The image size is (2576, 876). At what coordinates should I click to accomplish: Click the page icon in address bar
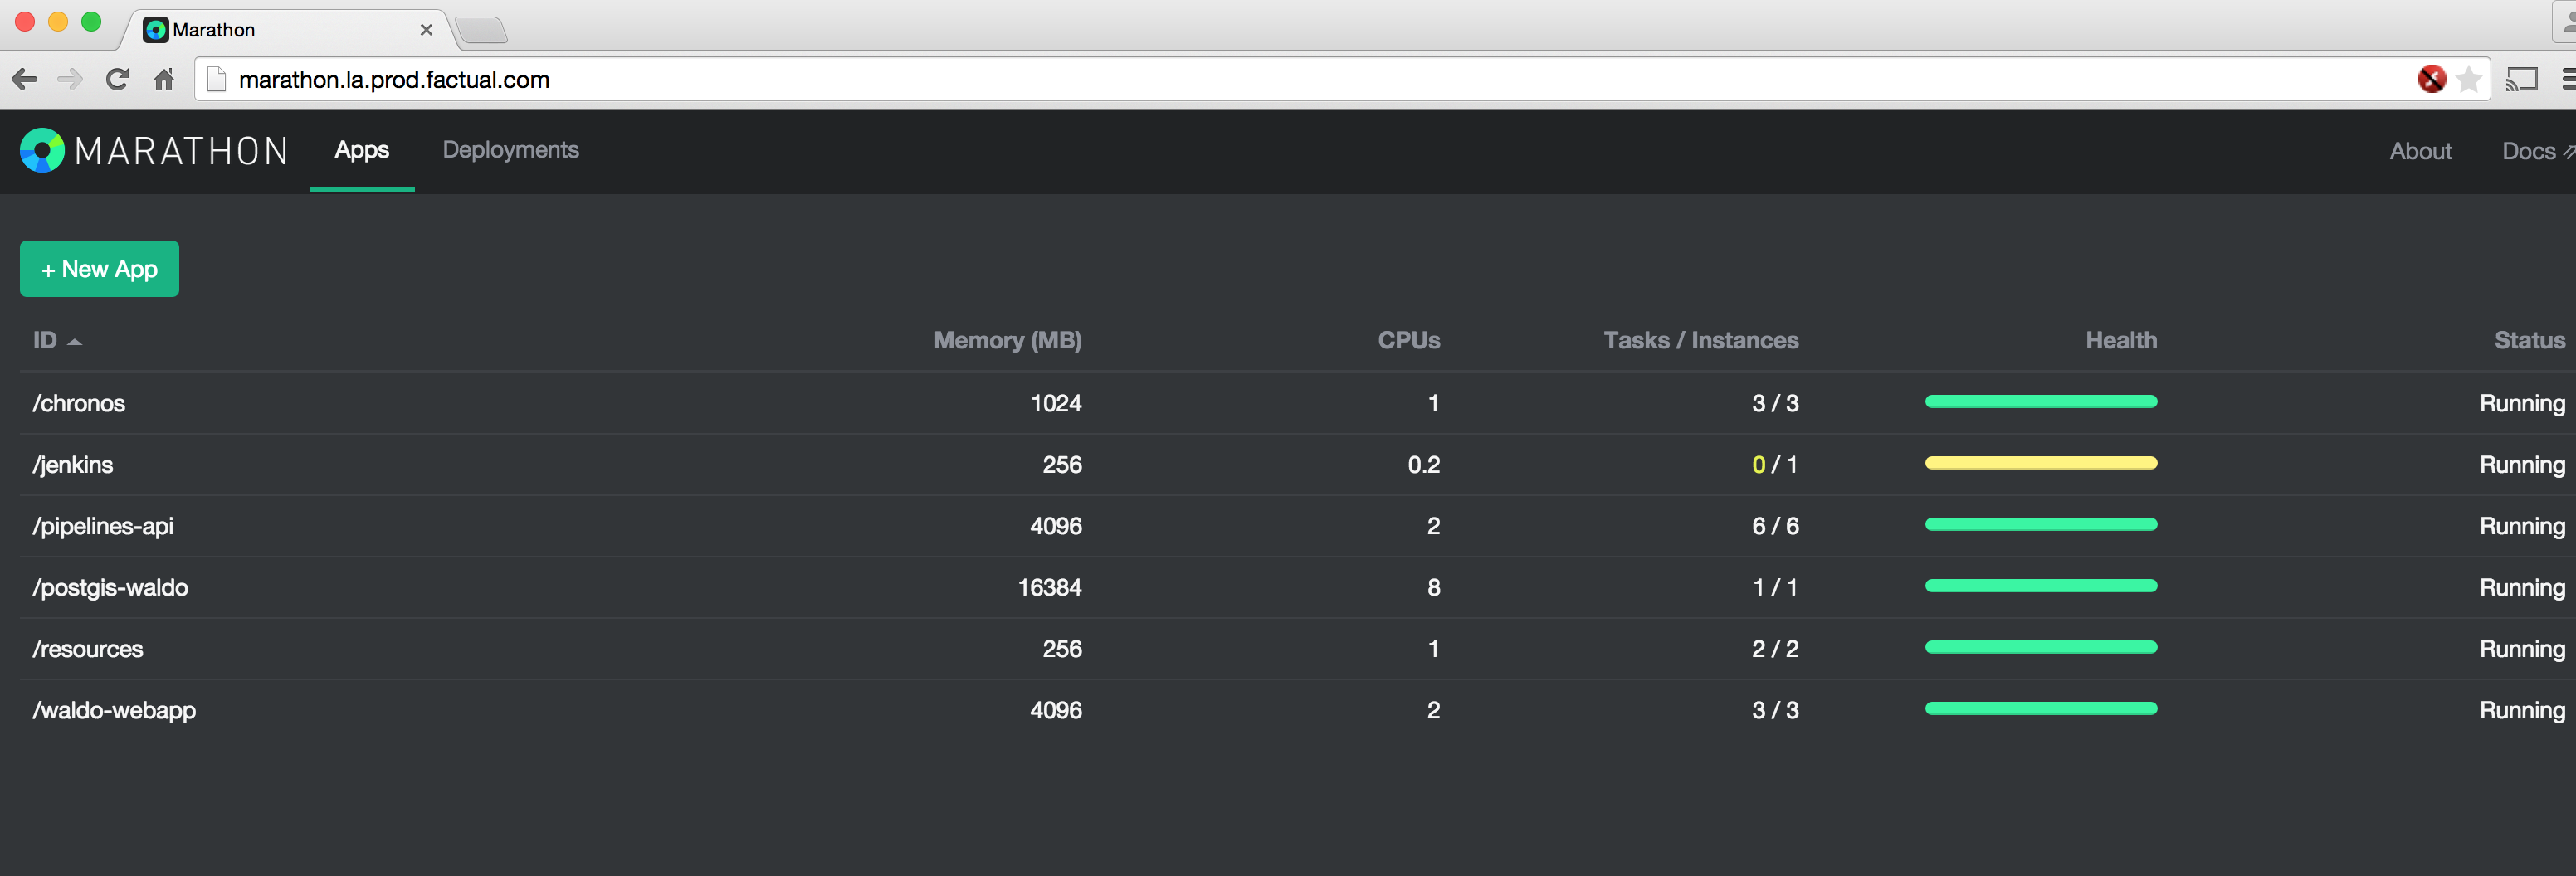click(217, 79)
